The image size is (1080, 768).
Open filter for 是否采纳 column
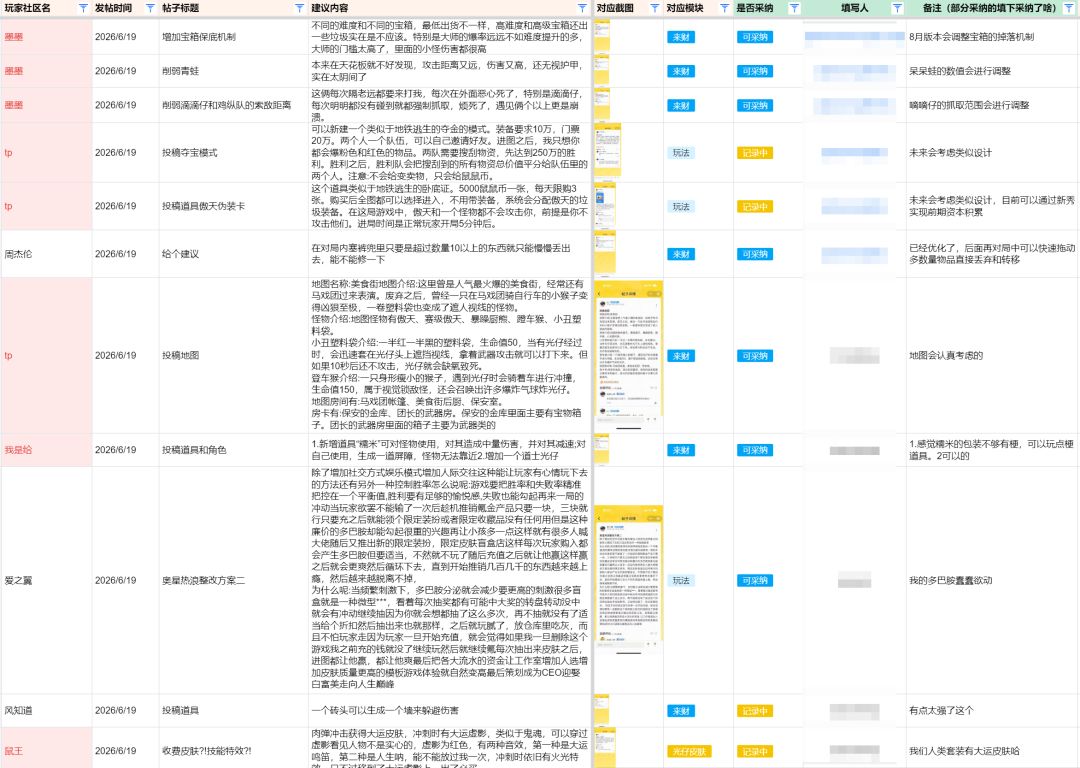pyautogui.click(x=794, y=8)
